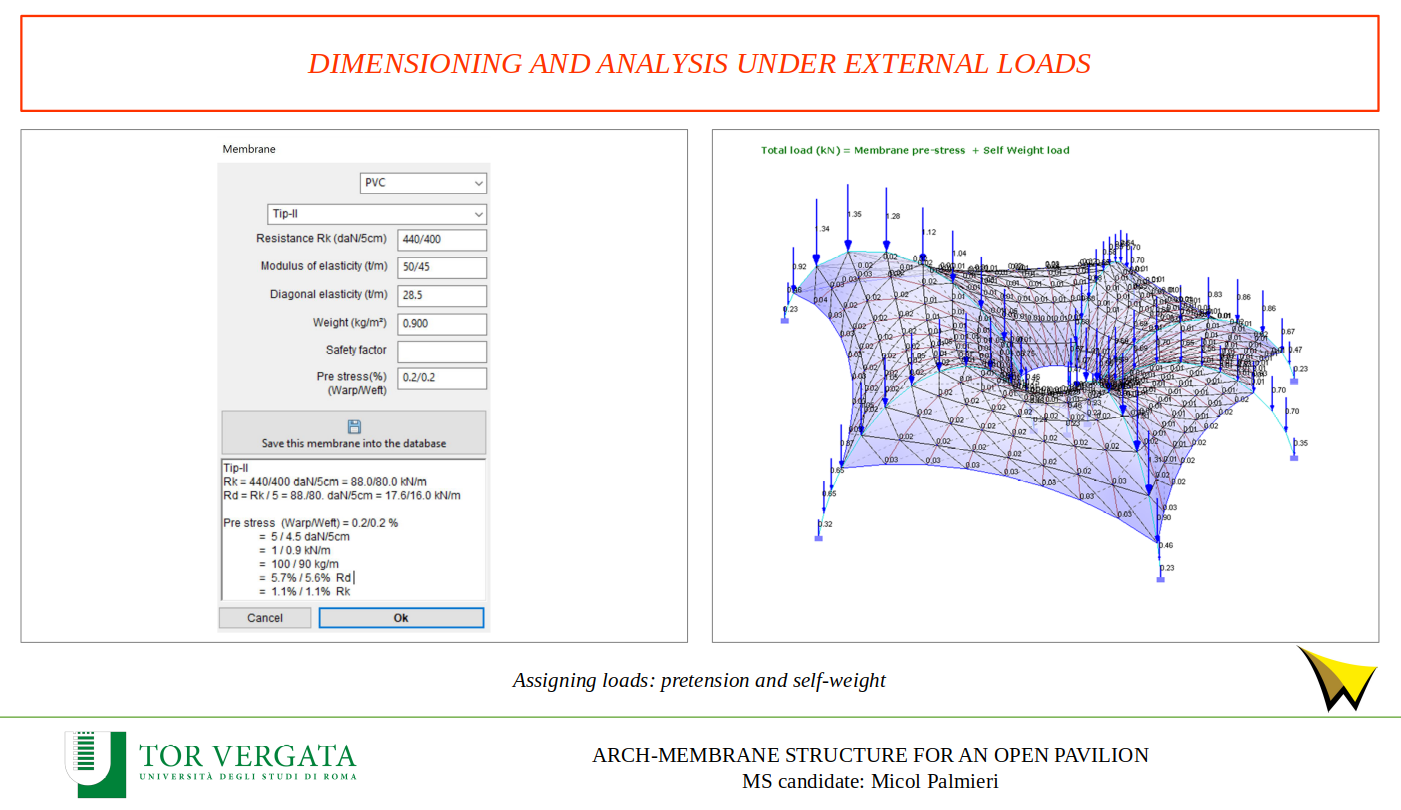The width and height of the screenshot is (1401, 810).
Task: Confirm with the Ok button
Action: 400,618
